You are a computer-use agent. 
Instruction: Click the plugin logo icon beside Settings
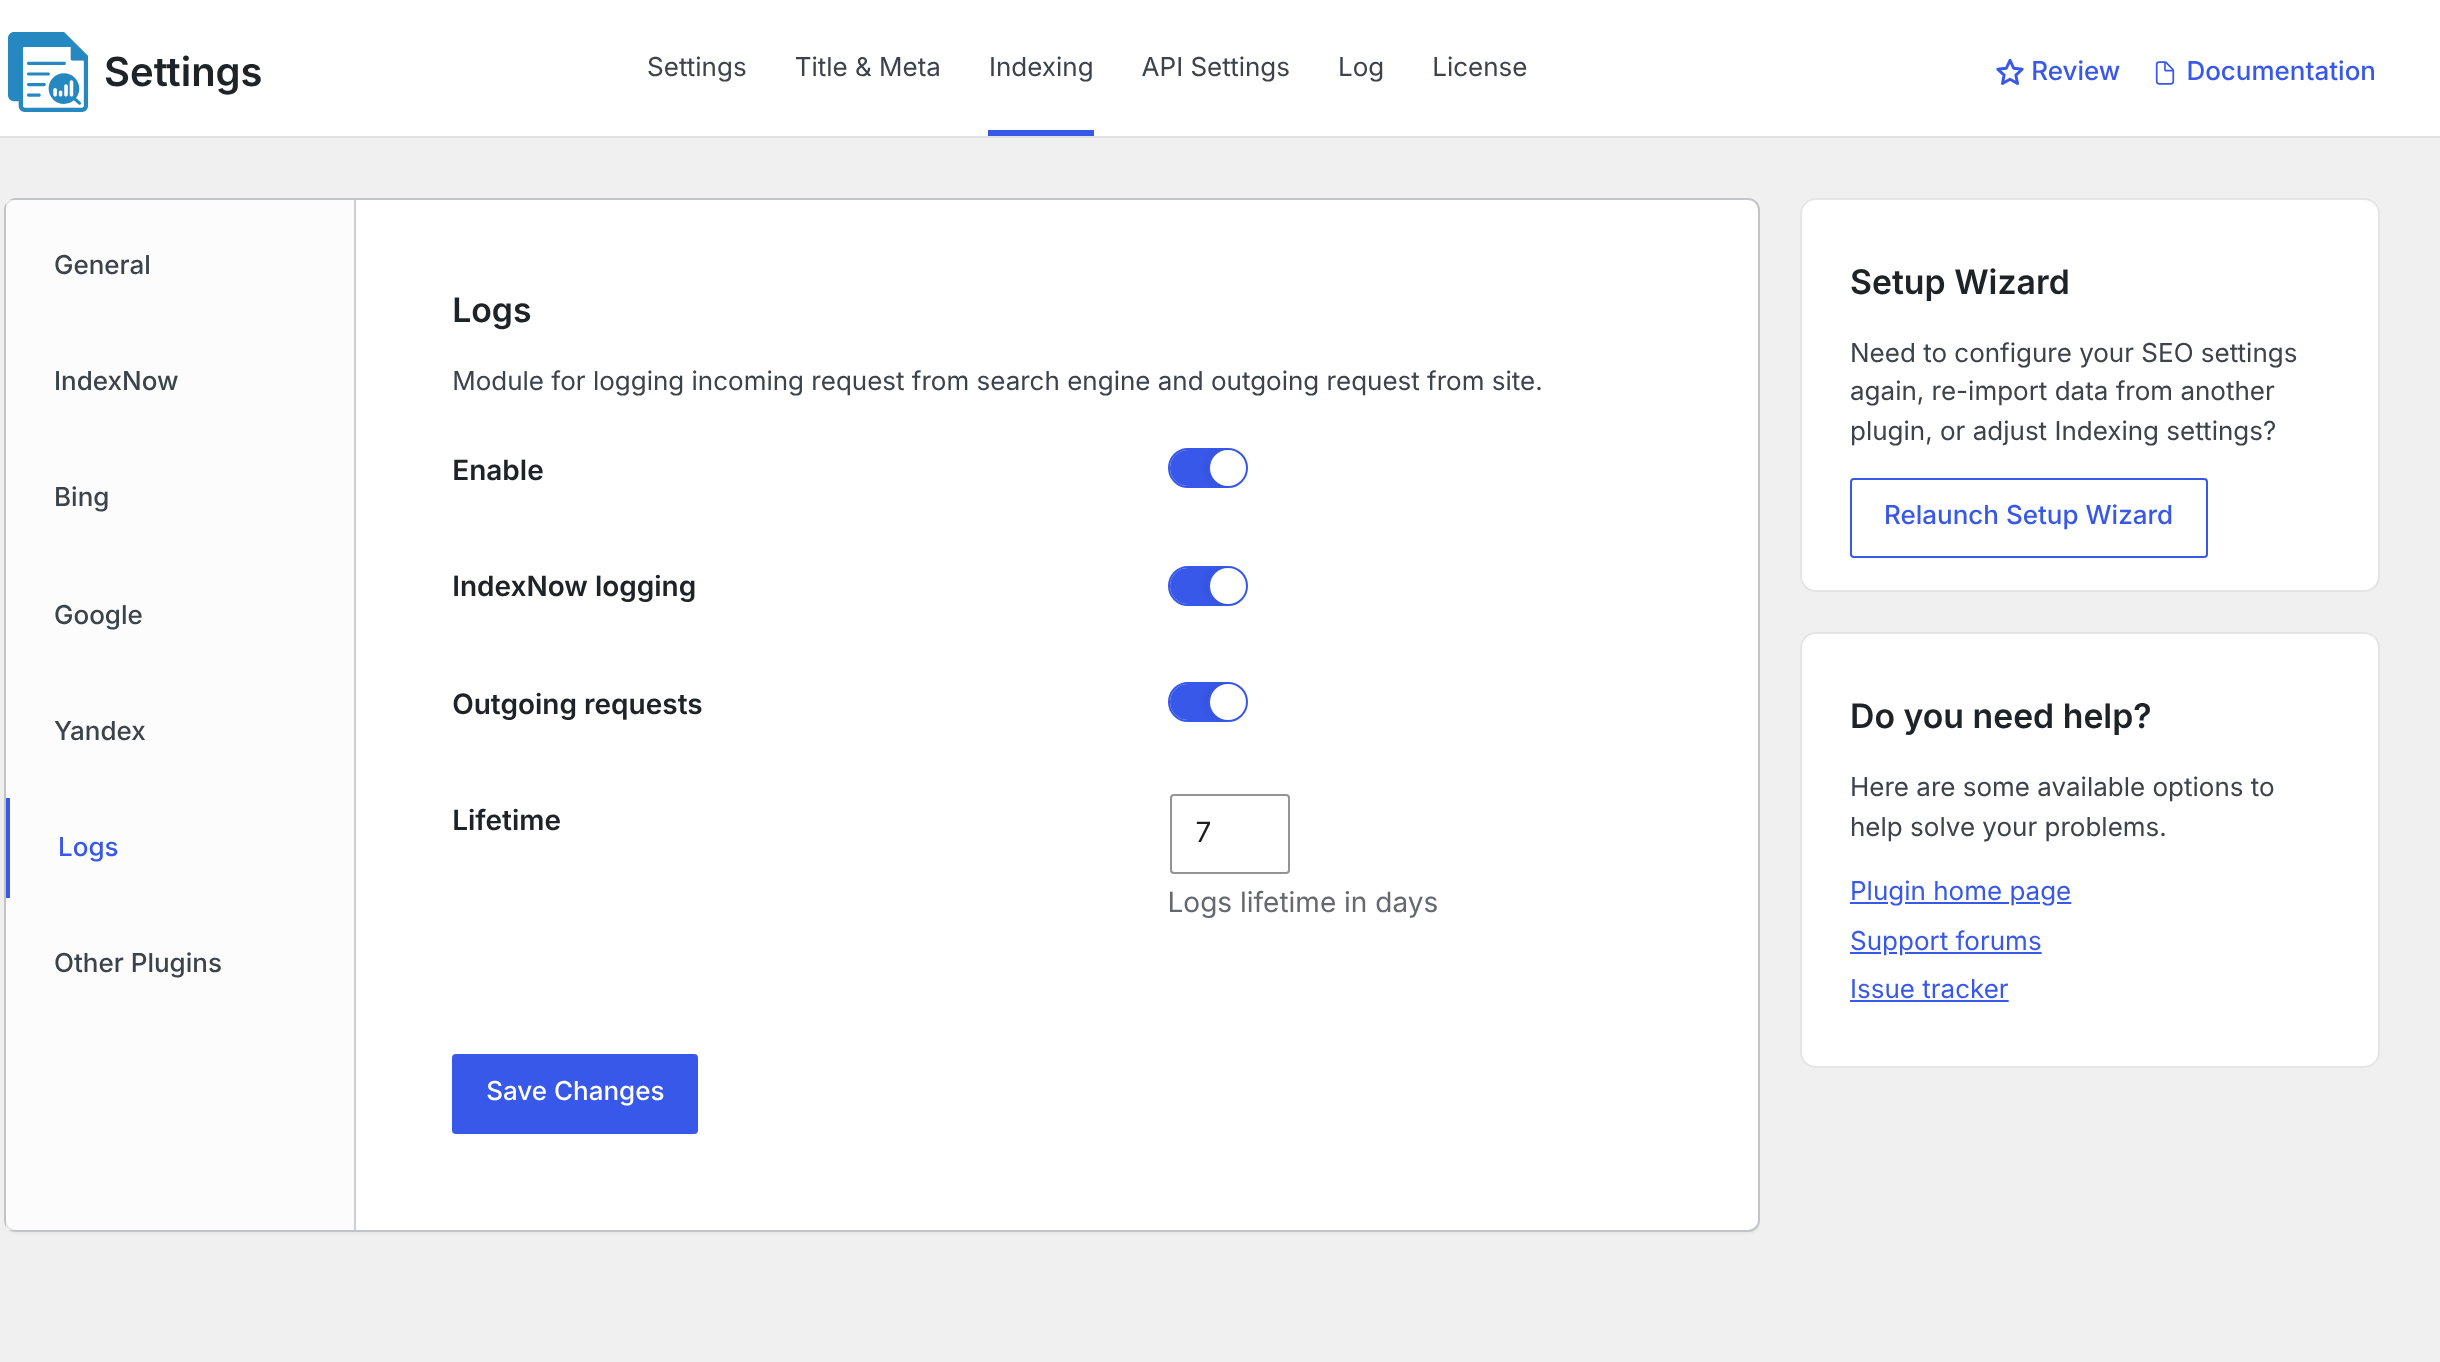[48, 72]
